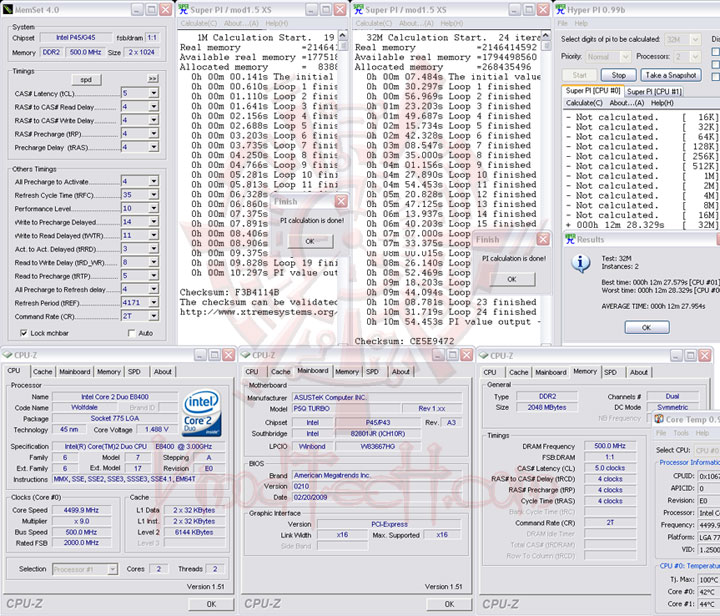Click the spd button in MemSet
The image size is (720, 616).
(x=86, y=80)
